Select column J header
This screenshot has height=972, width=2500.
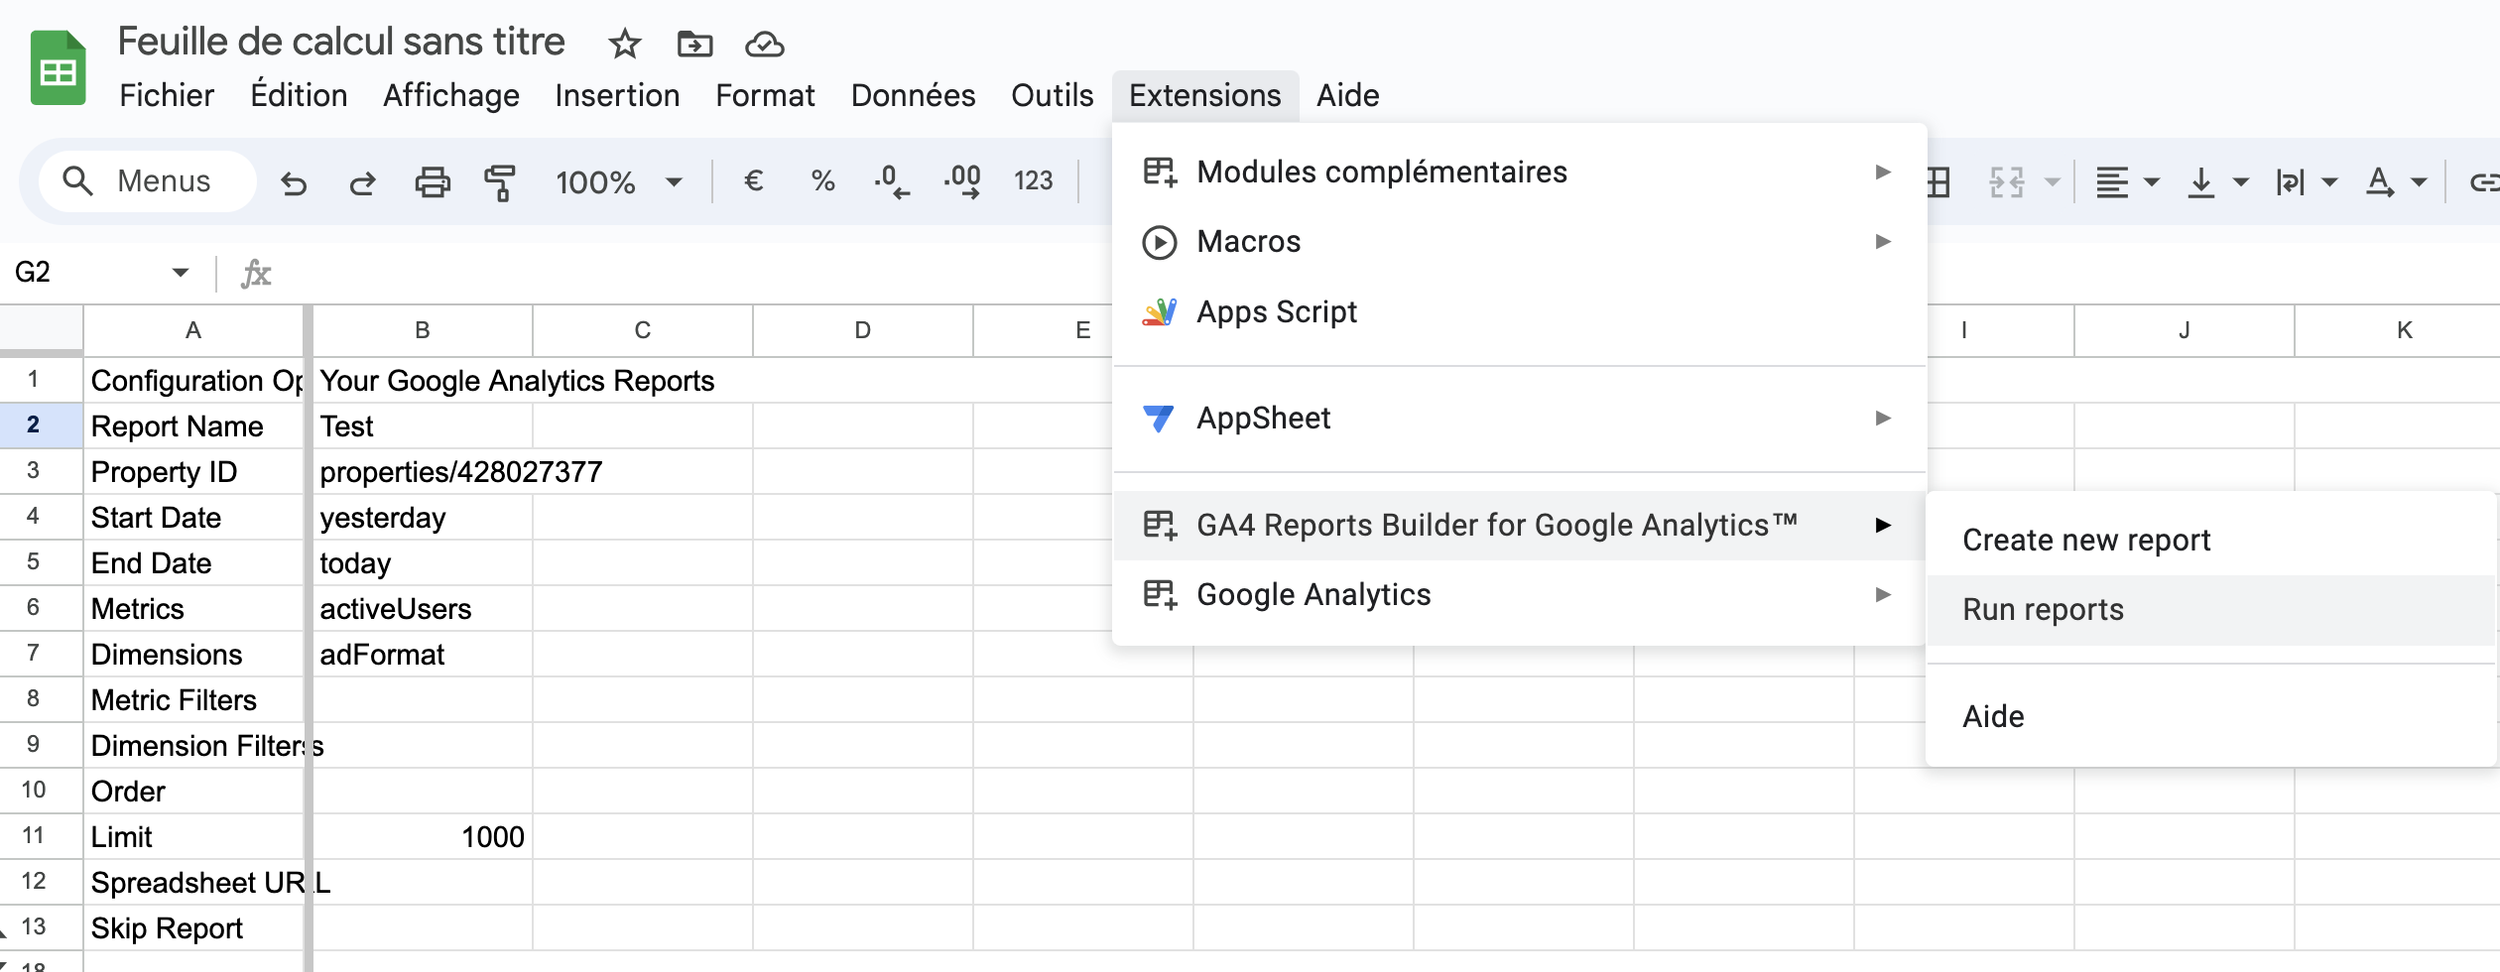tap(2184, 330)
